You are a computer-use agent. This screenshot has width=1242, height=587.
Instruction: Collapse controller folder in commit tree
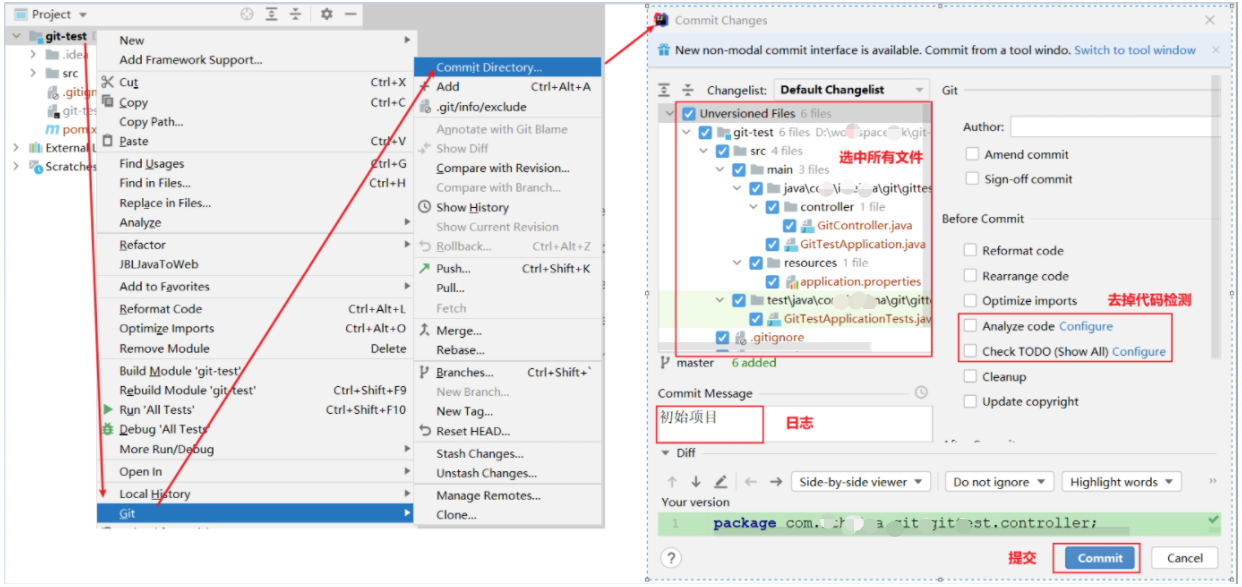click(x=755, y=207)
